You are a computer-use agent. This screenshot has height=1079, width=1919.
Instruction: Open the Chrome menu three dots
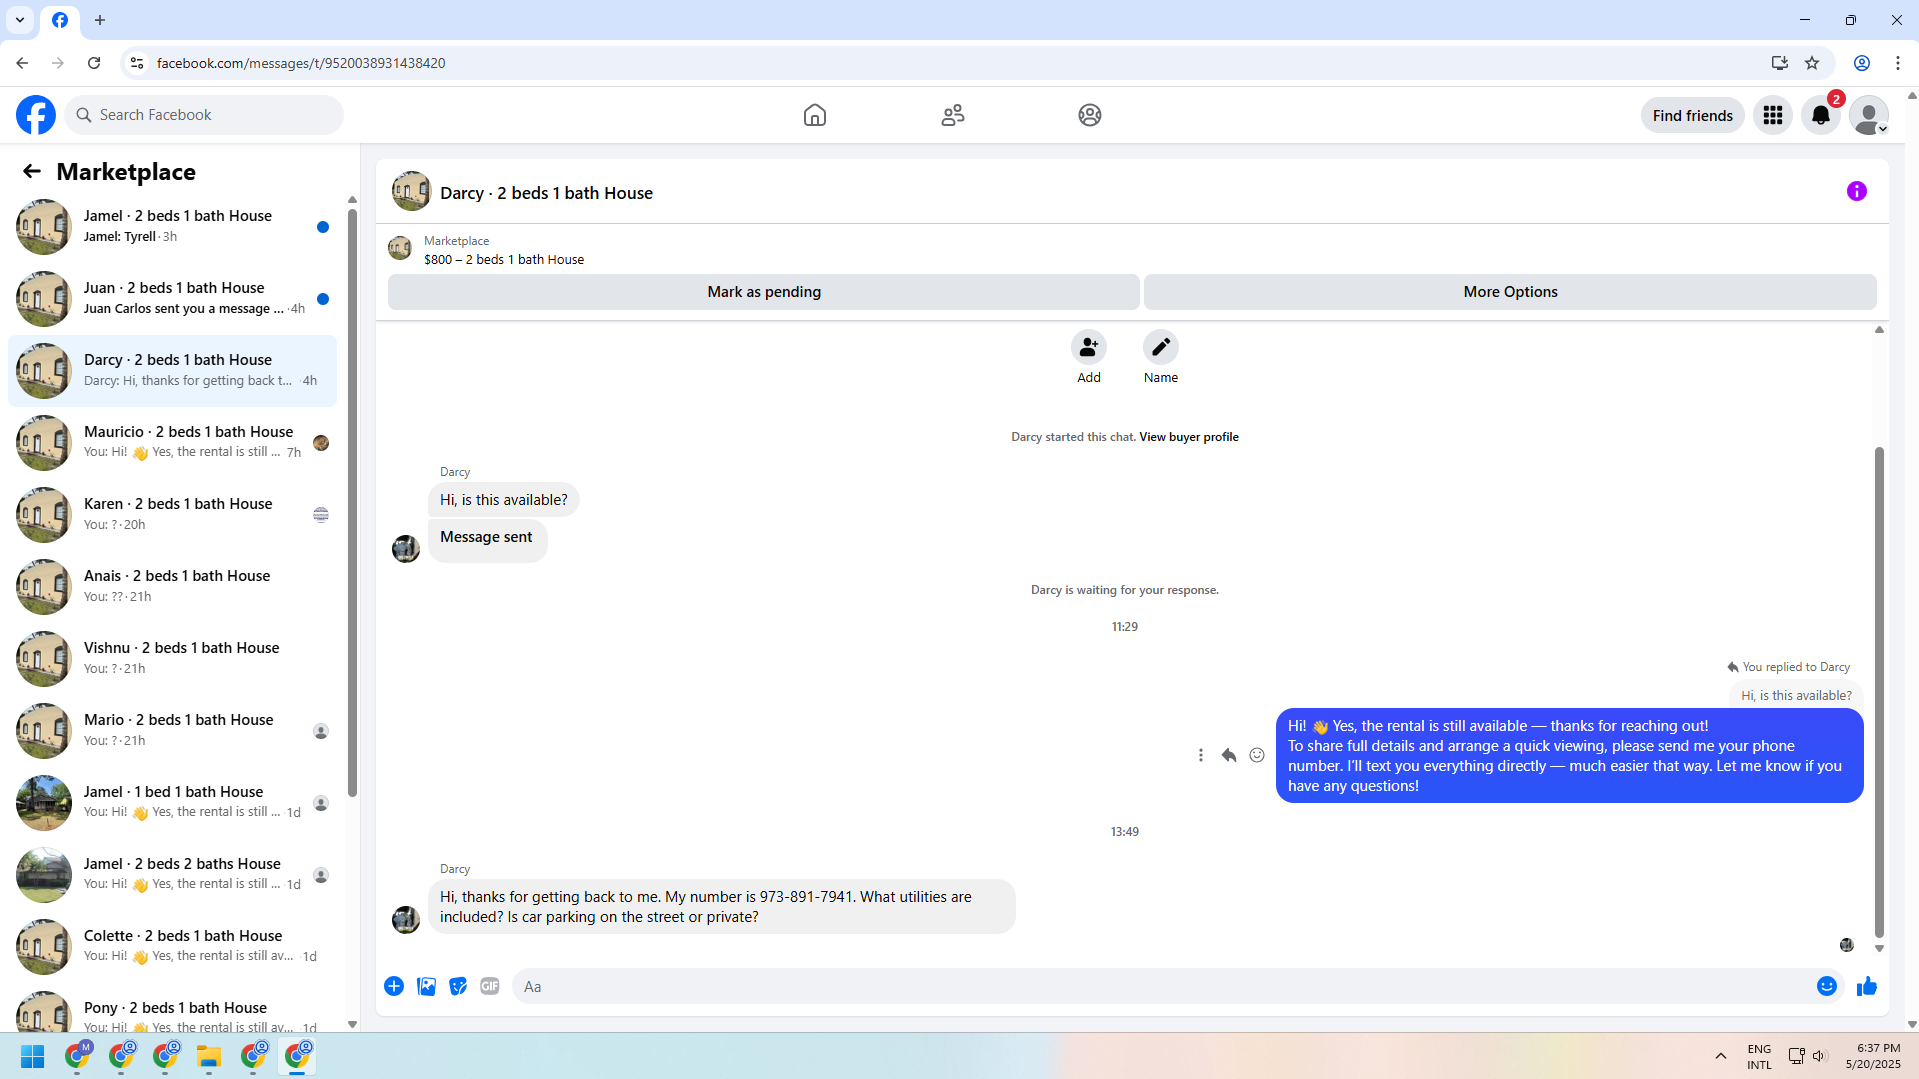1898,63
